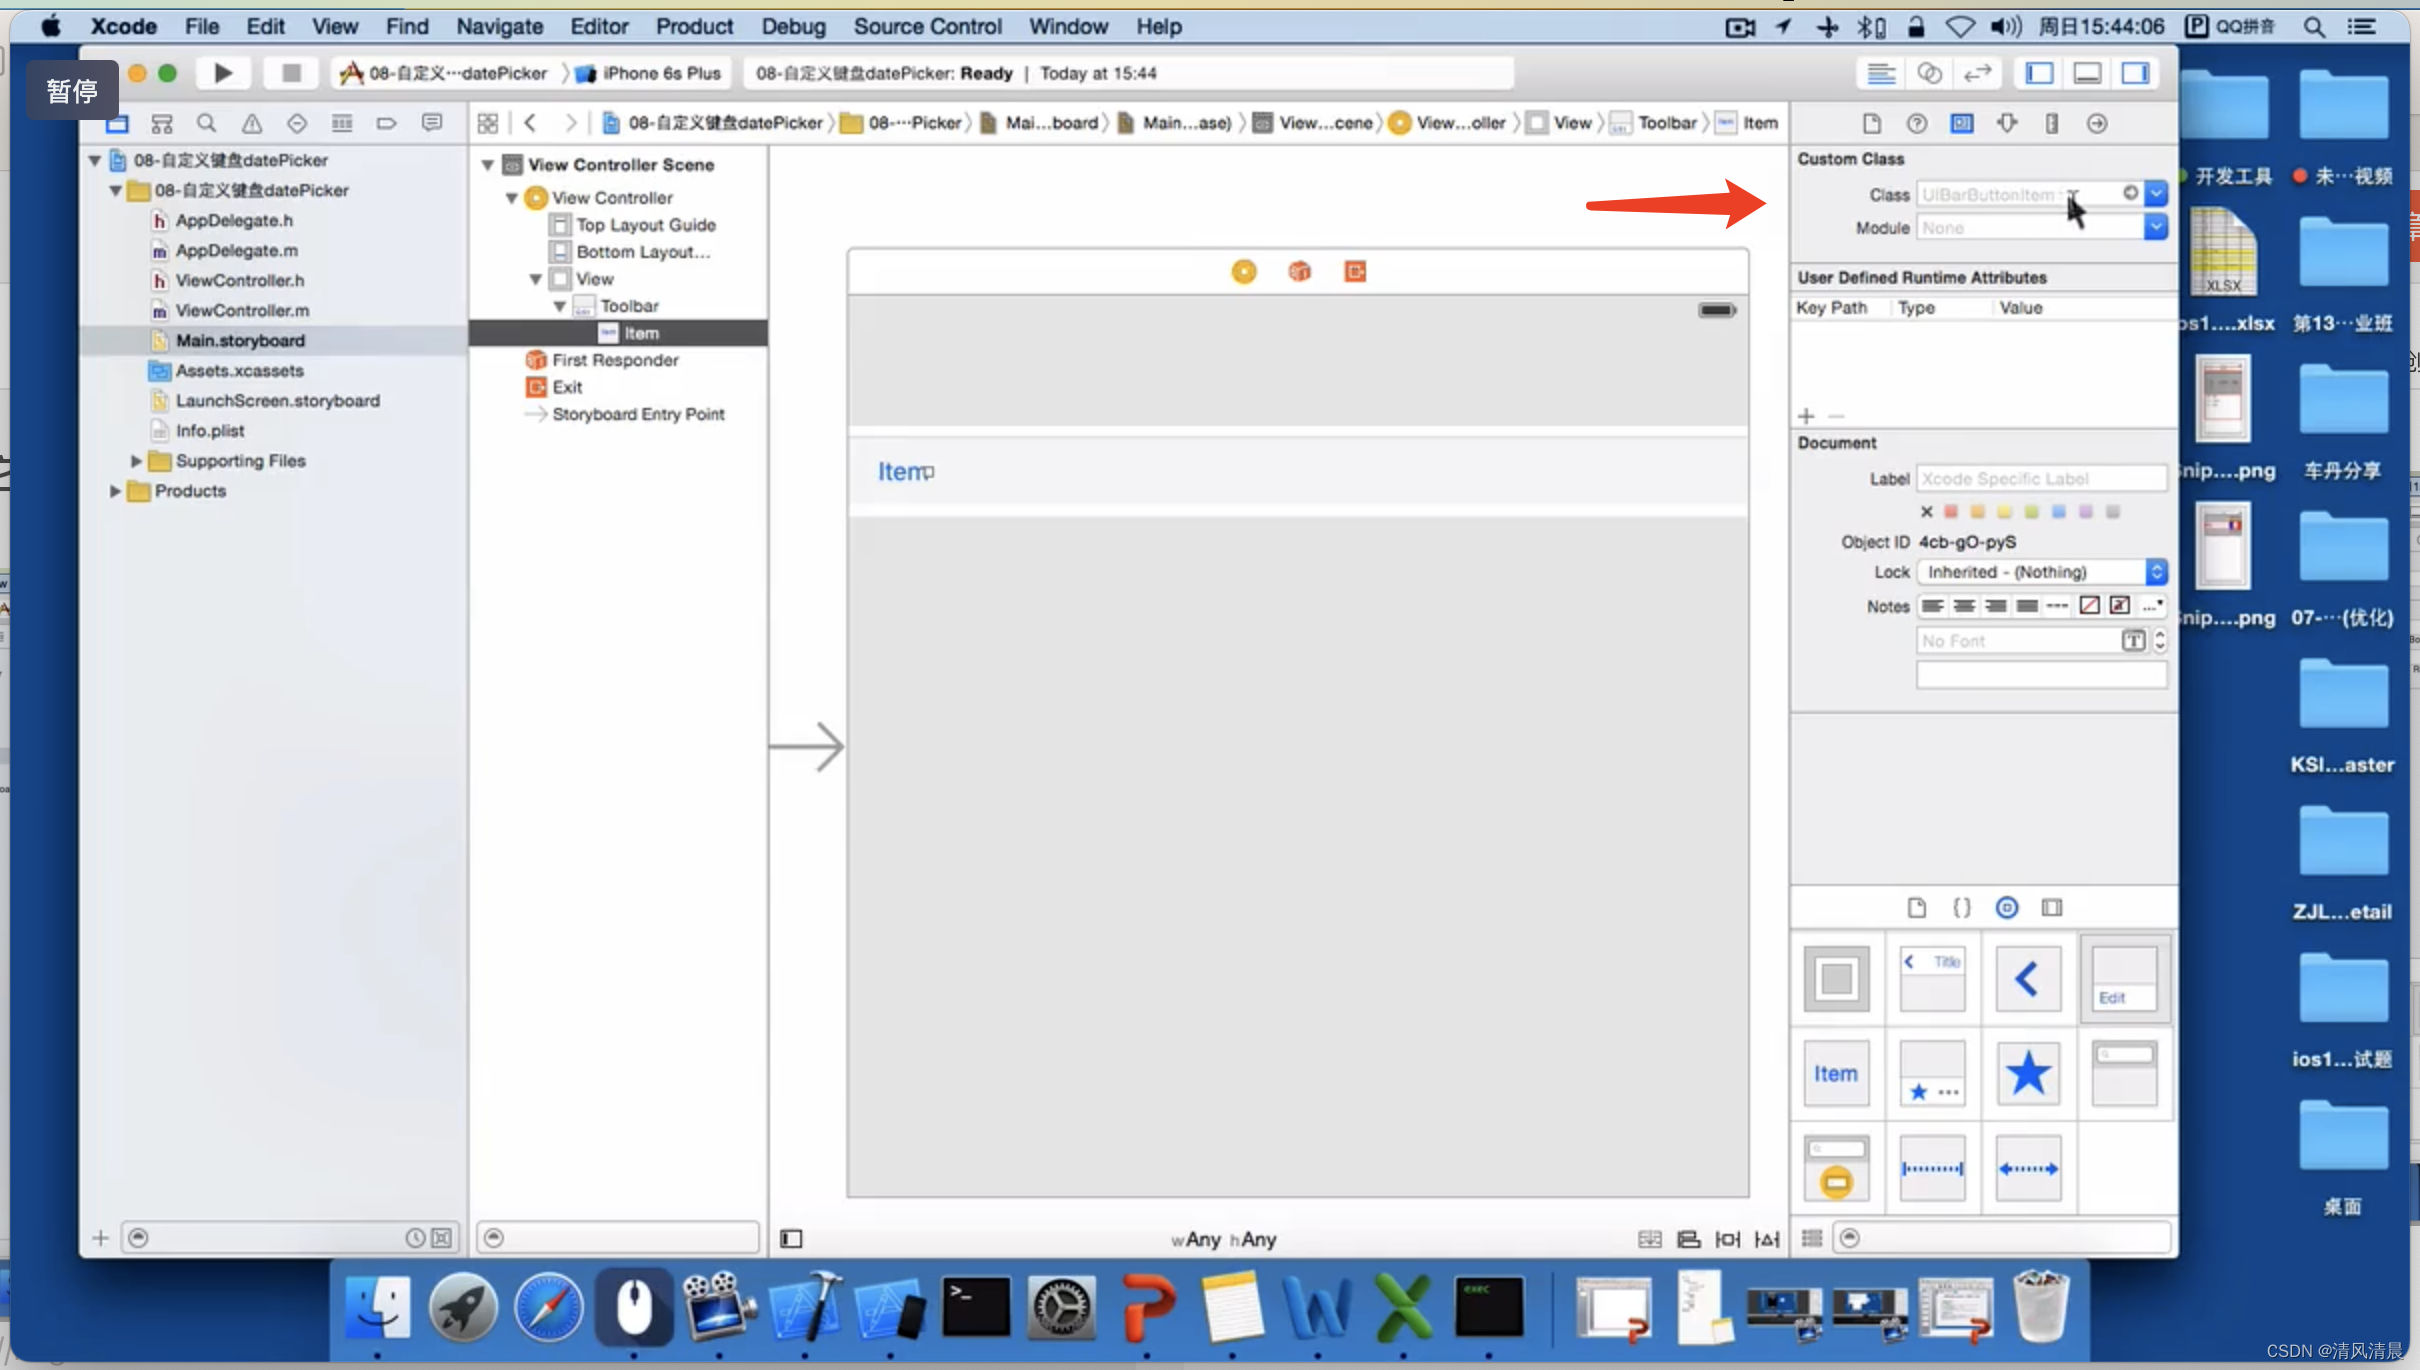The width and height of the screenshot is (2420, 1370).
Task: Stop the running scheme
Action: coord(291,73)
